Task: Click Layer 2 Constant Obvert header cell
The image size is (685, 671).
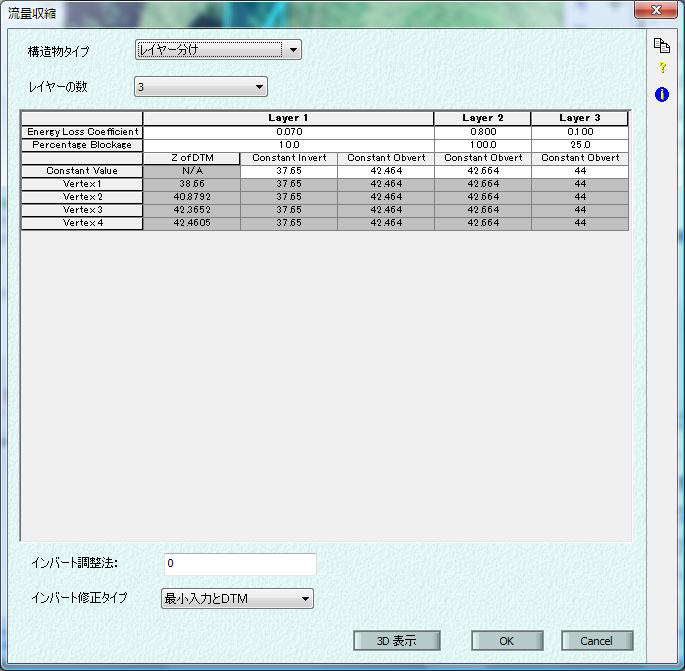Action: coord(483,158)
